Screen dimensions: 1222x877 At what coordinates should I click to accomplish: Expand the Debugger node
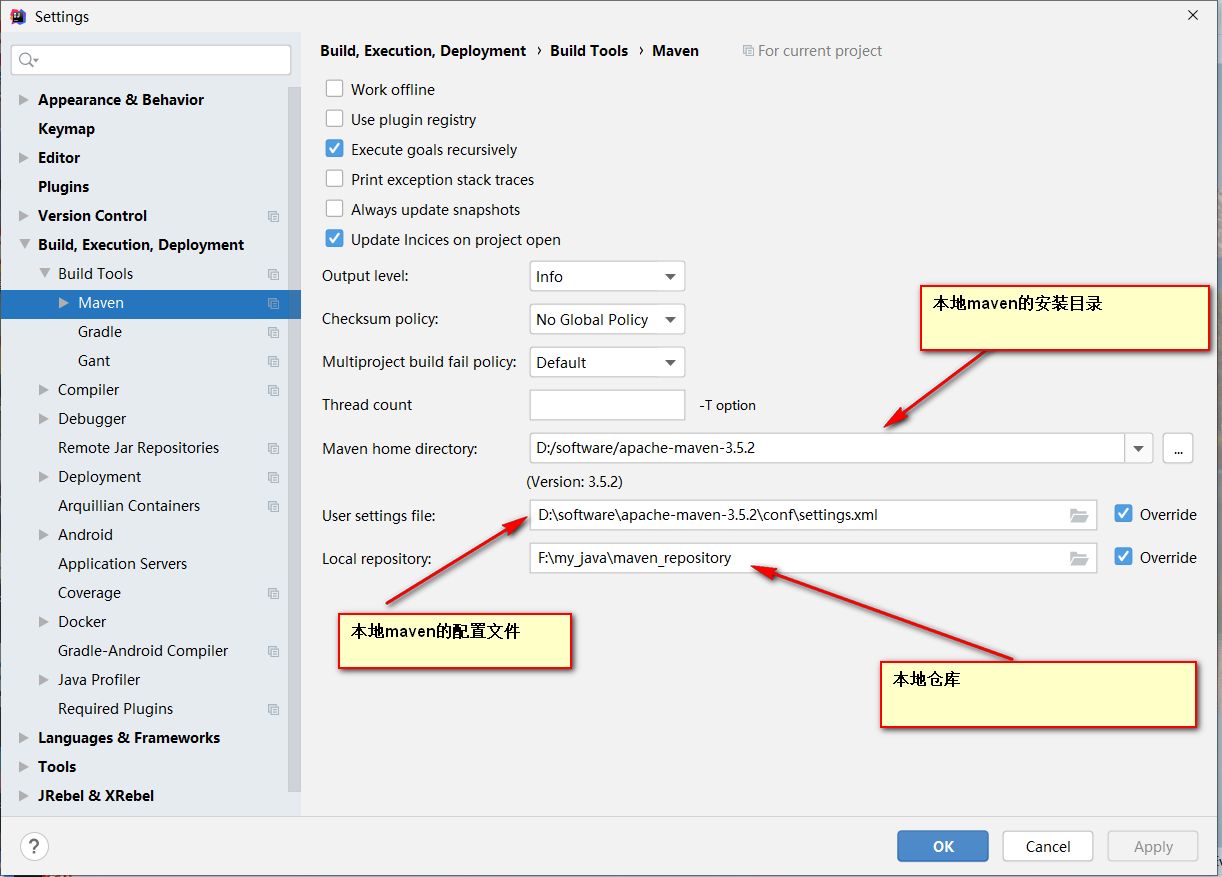pyautogui.click(x=44, y=419)
